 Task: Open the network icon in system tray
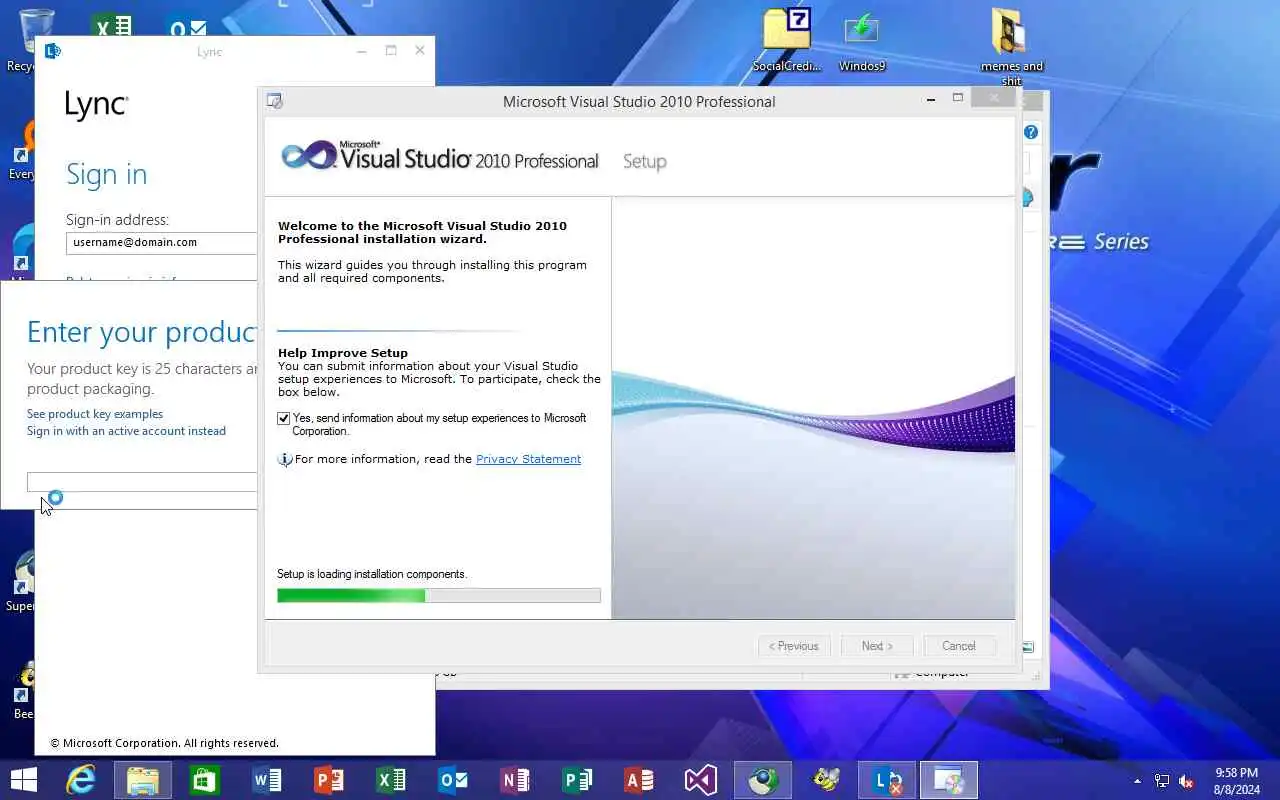pyautogui.click(x=1162, y=781)
